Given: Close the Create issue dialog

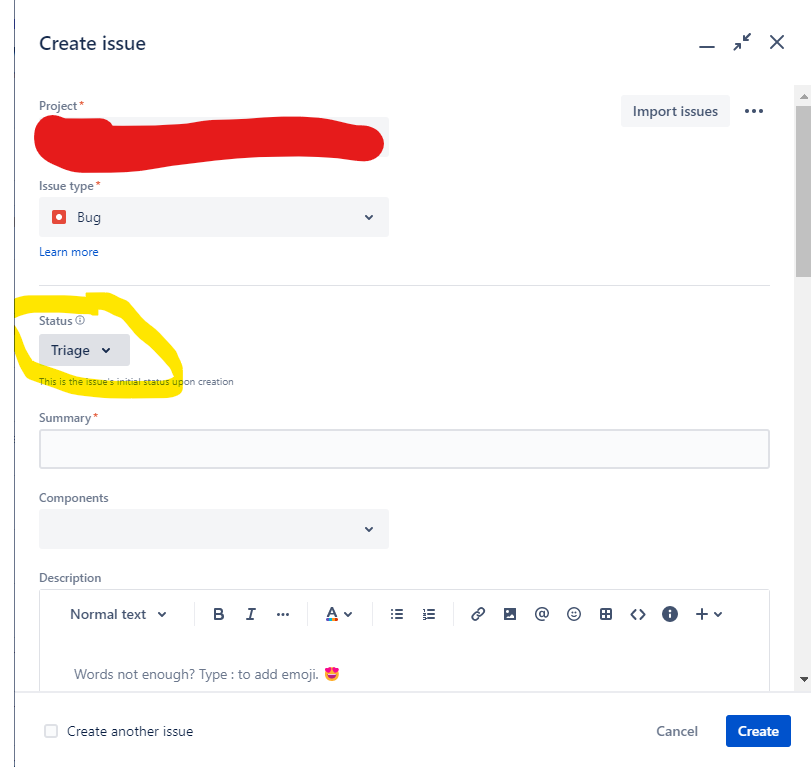Looking at the screenshot, I should pos(777,42).
